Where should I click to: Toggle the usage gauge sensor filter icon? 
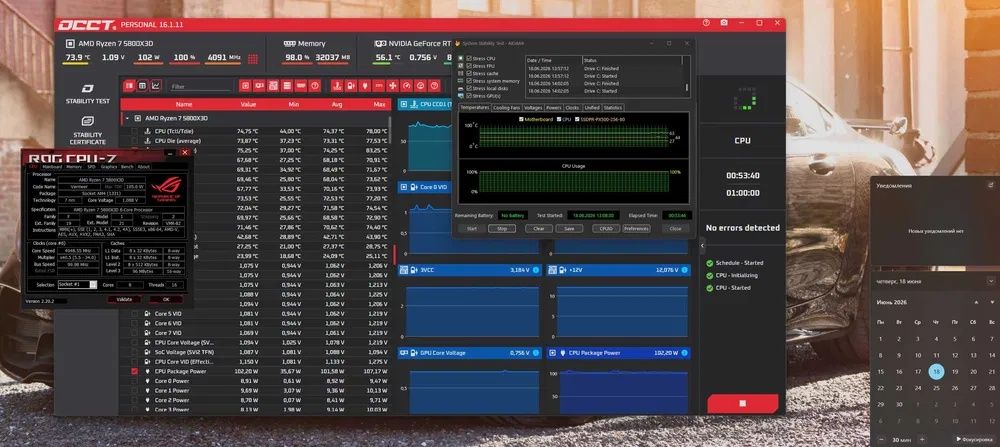[x=406, y=85]
